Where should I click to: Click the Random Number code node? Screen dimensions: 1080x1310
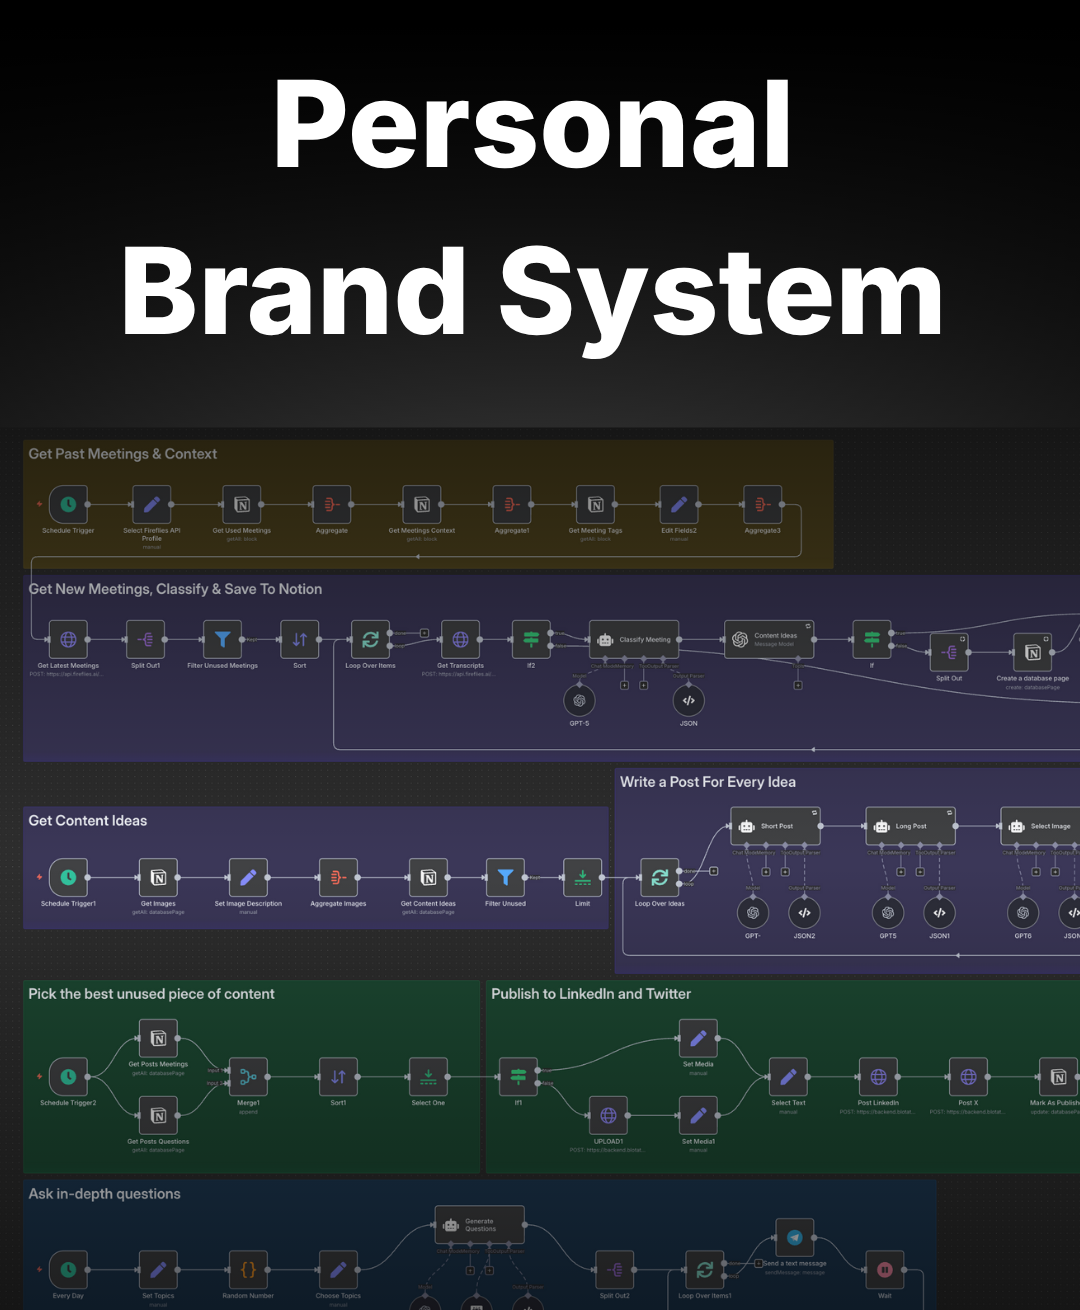pos(248,1269)
